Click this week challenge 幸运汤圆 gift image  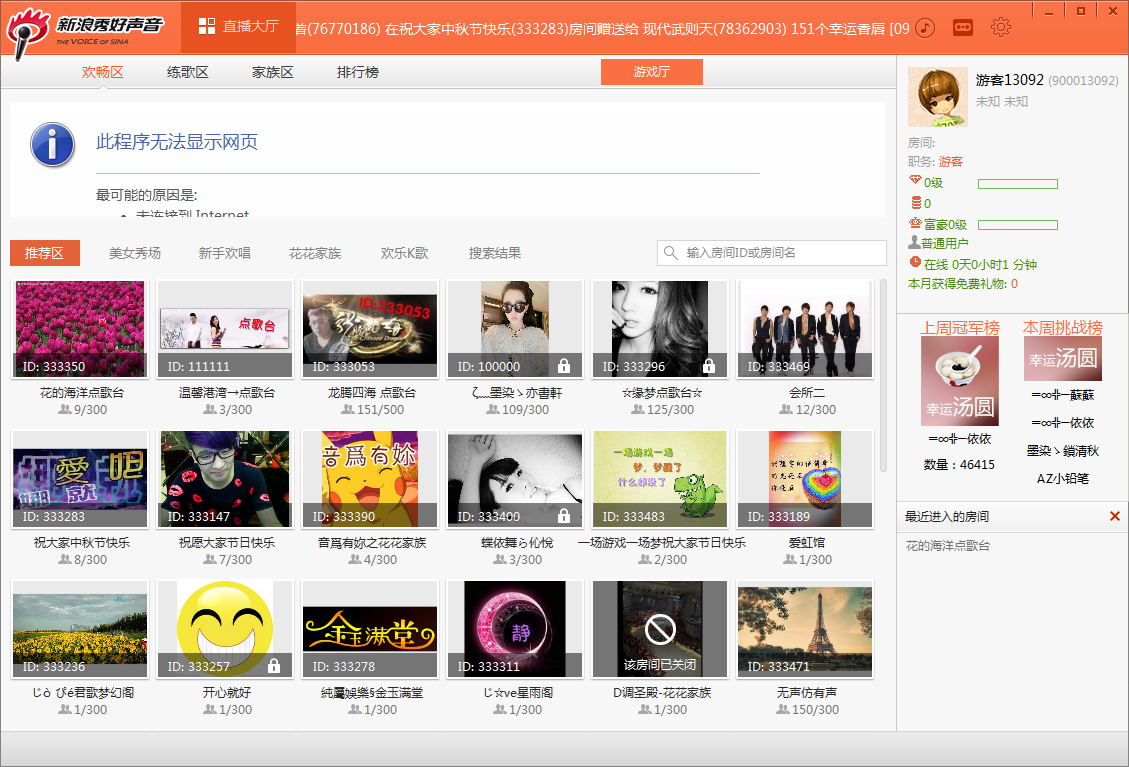click(1063, 359)
